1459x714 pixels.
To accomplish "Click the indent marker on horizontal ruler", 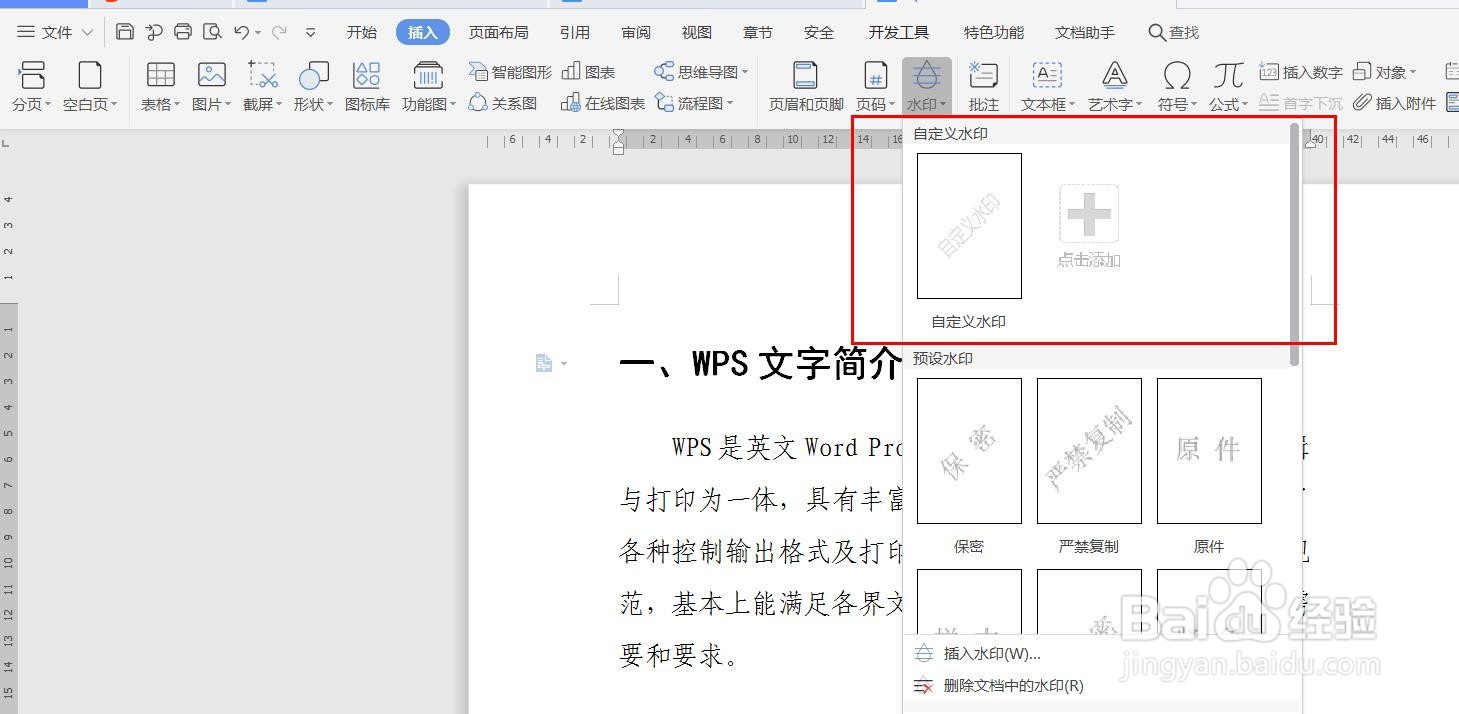I will pyautogui.click(x=618, y=142).
